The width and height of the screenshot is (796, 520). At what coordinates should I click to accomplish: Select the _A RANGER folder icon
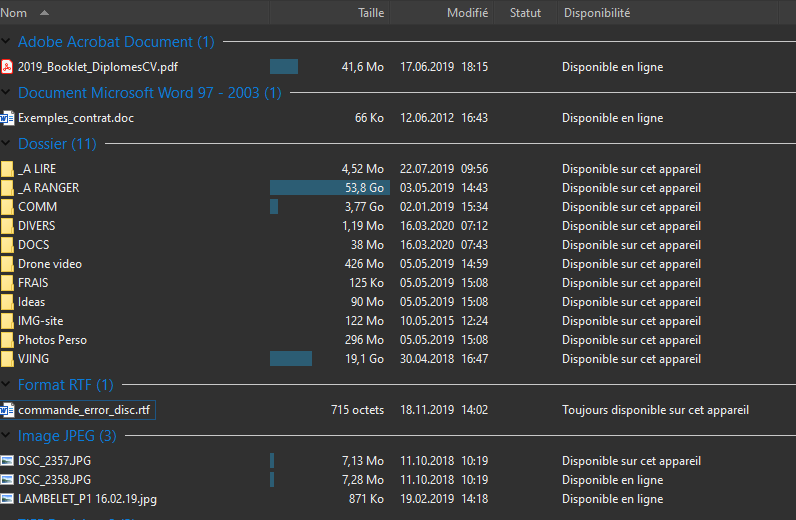(x=7, y=188)
